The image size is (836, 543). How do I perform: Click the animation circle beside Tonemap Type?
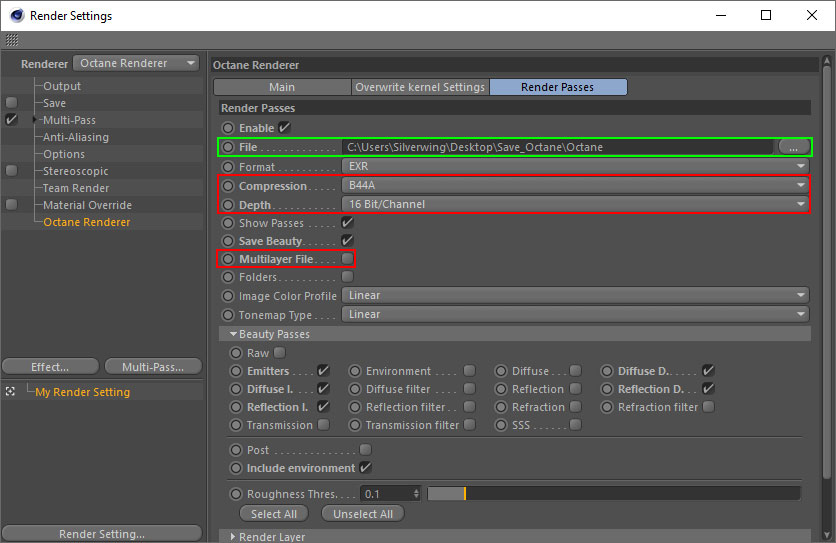pos(228,315)
